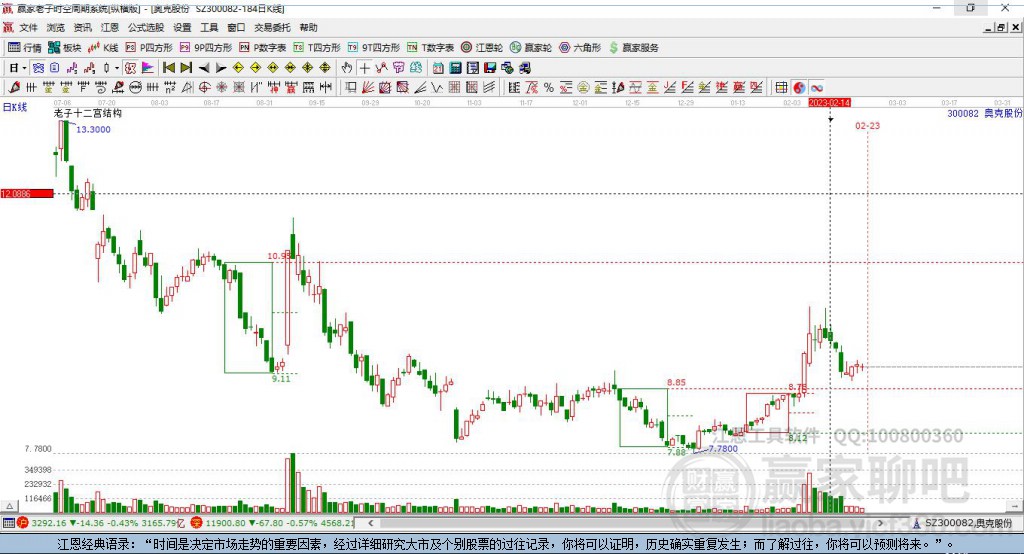Open the 公式选股 menu

(x=146, y=27)
